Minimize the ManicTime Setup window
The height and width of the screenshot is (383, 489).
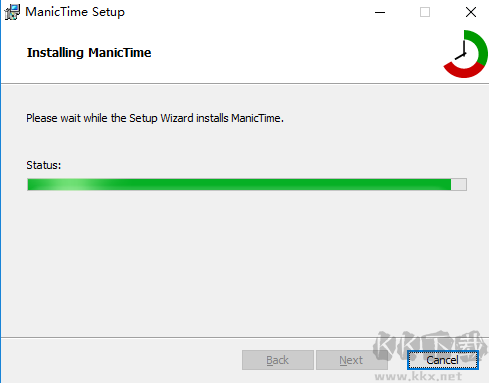point(380,12)
